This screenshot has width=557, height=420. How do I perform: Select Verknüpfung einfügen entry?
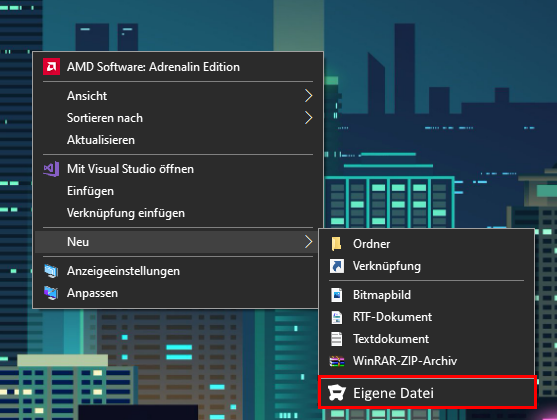click(178, 213)
